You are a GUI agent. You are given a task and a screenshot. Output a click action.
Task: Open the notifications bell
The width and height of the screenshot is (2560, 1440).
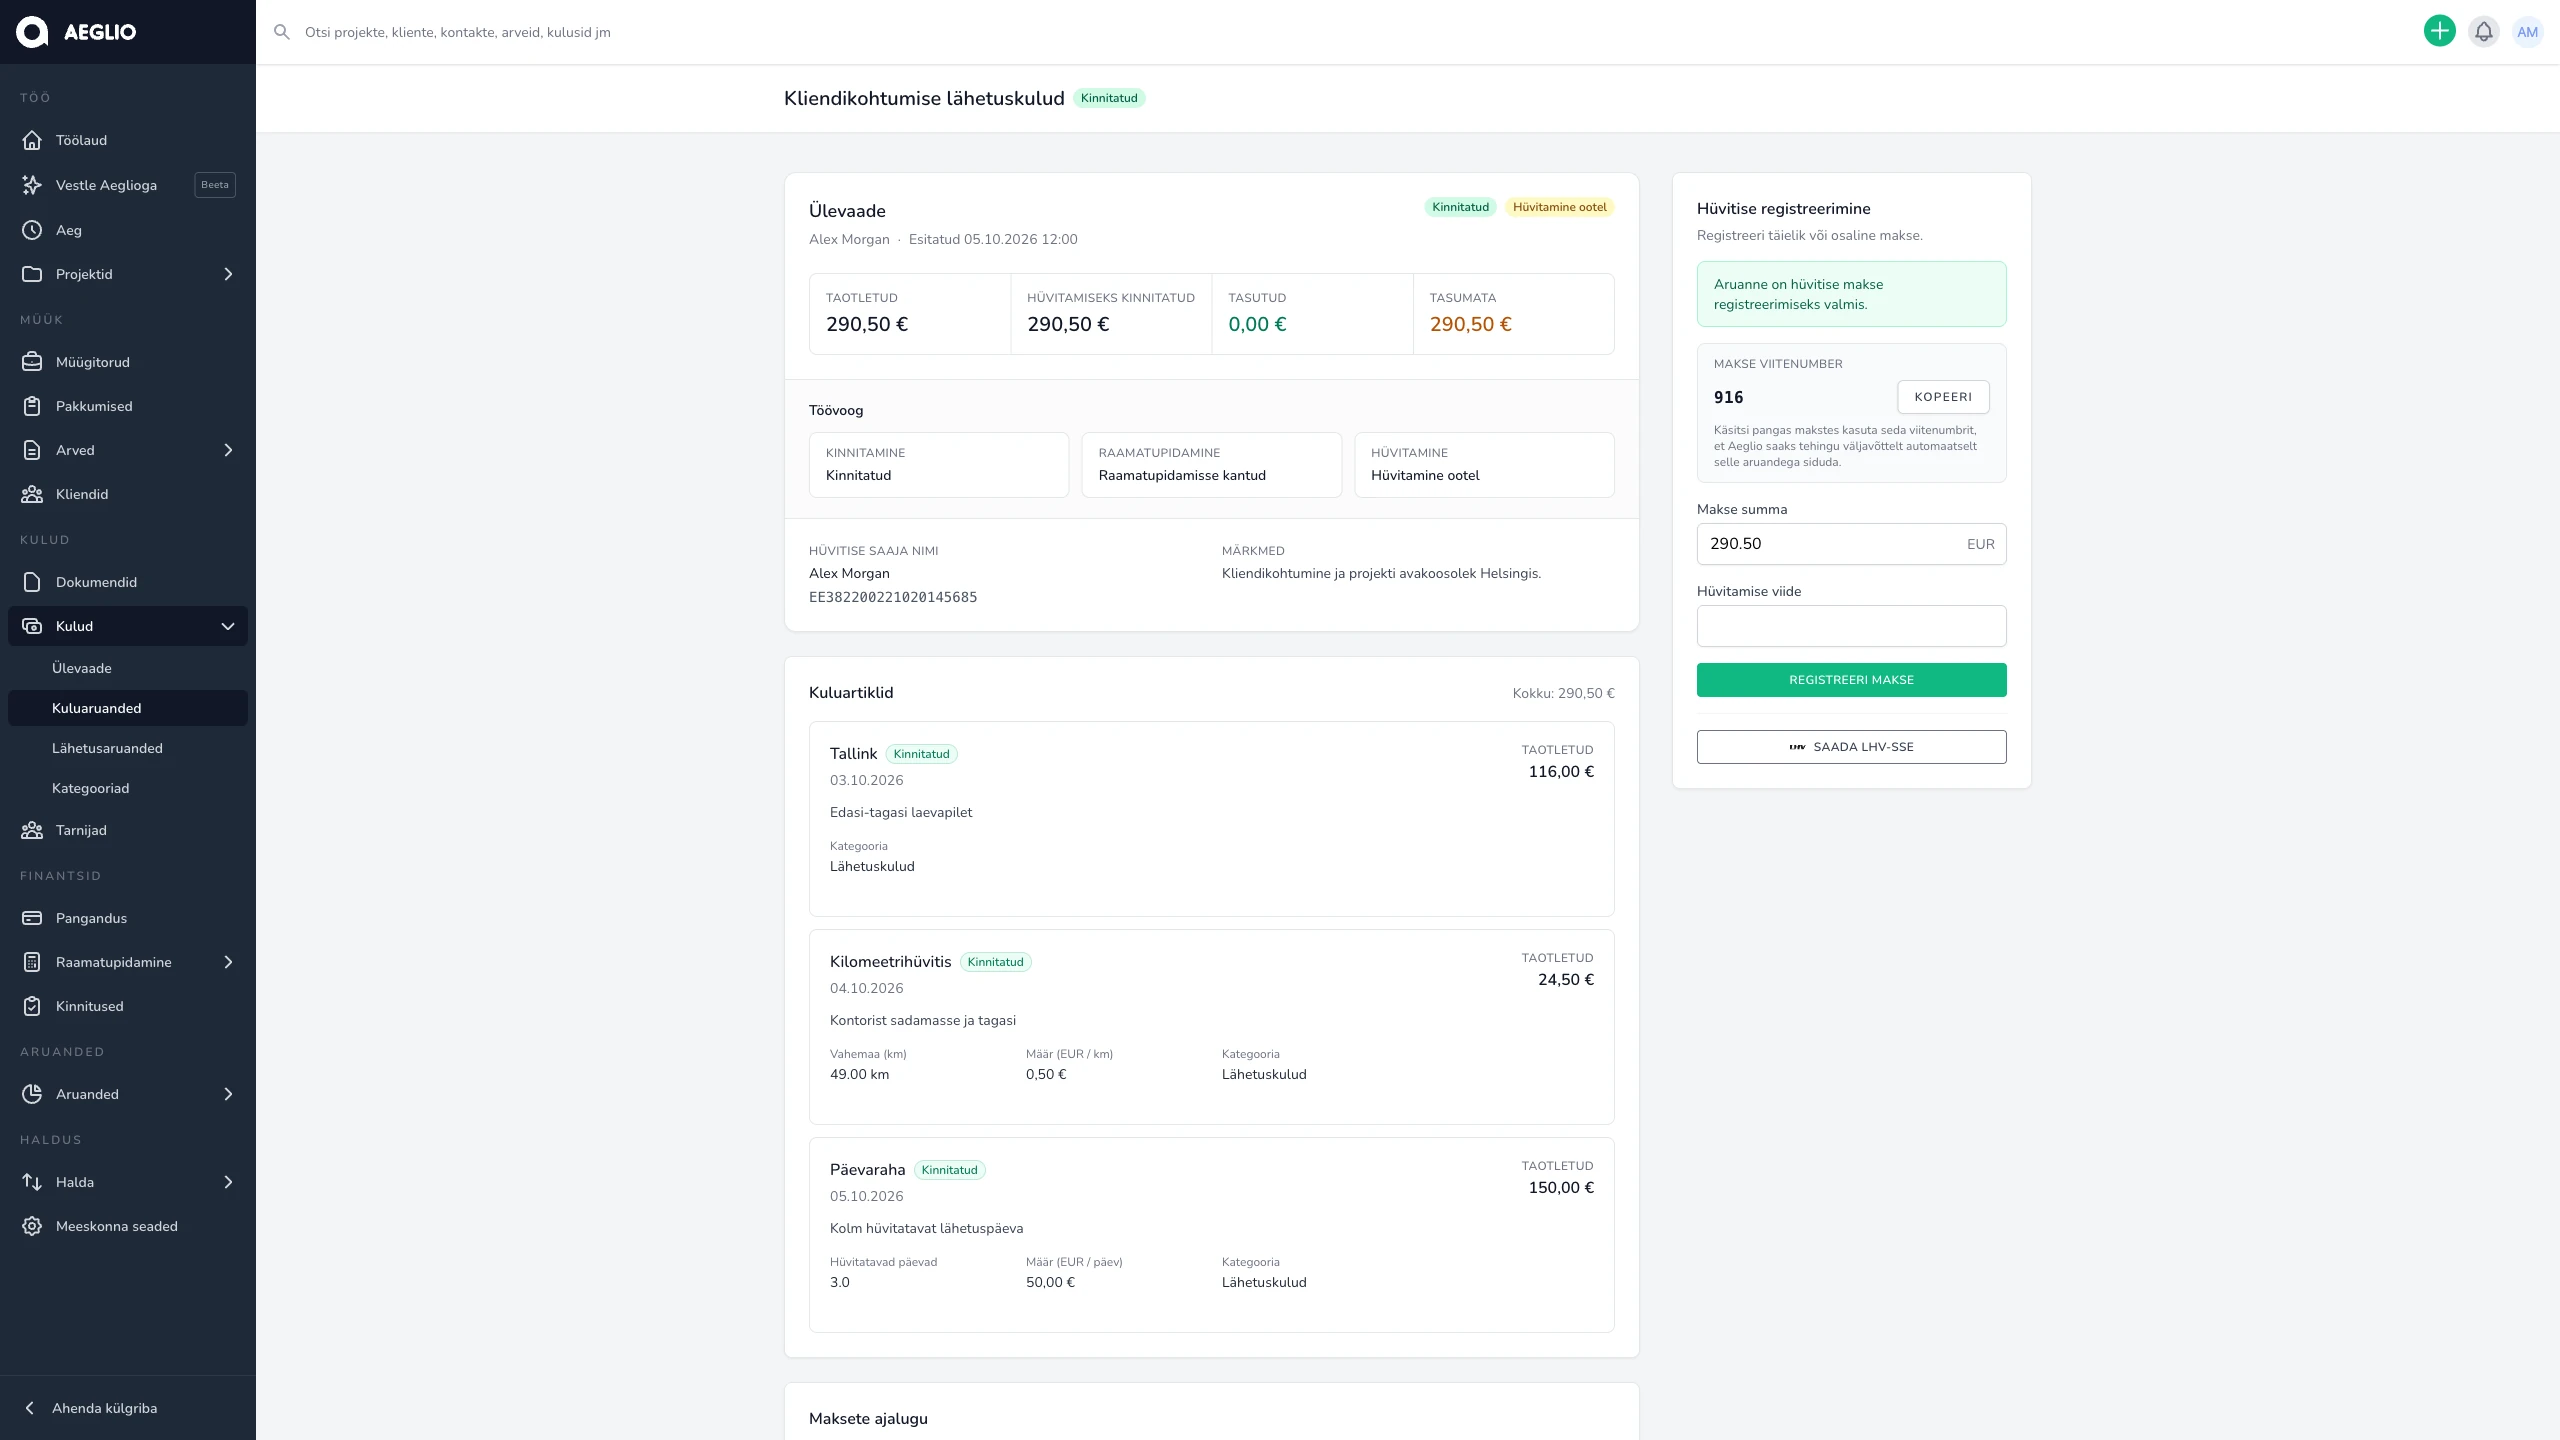pyautogui.click(x=2484, y=32)
